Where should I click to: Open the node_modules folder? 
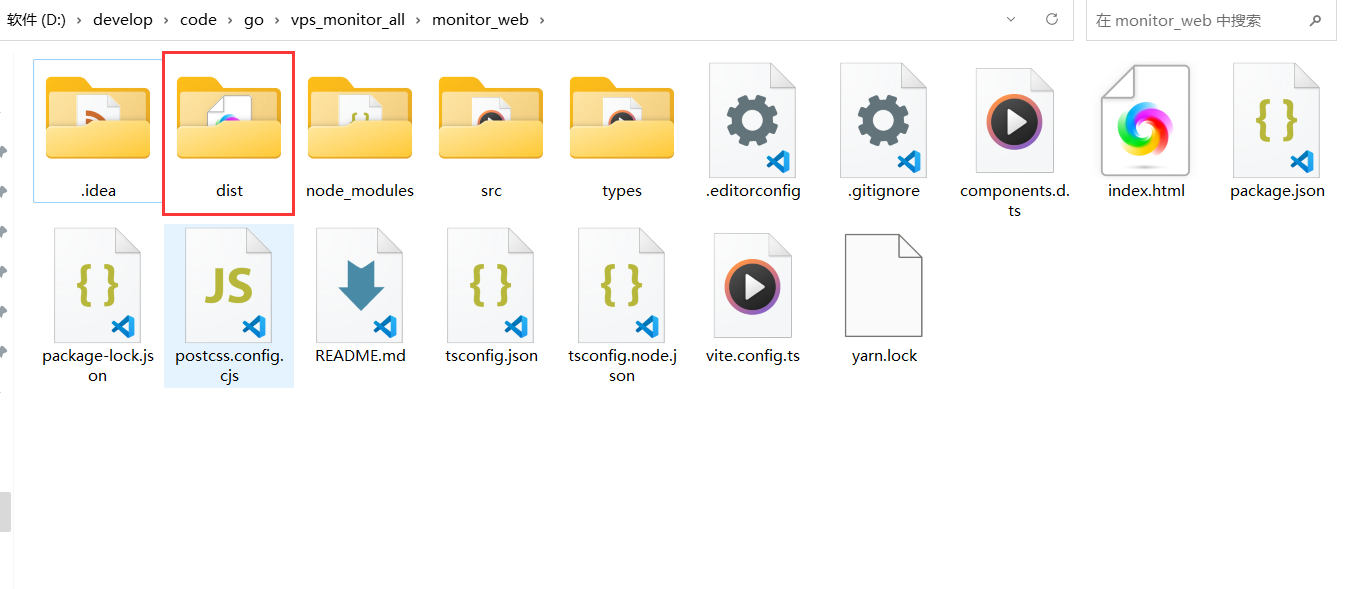pyautogui.click(x=360, y=120)
